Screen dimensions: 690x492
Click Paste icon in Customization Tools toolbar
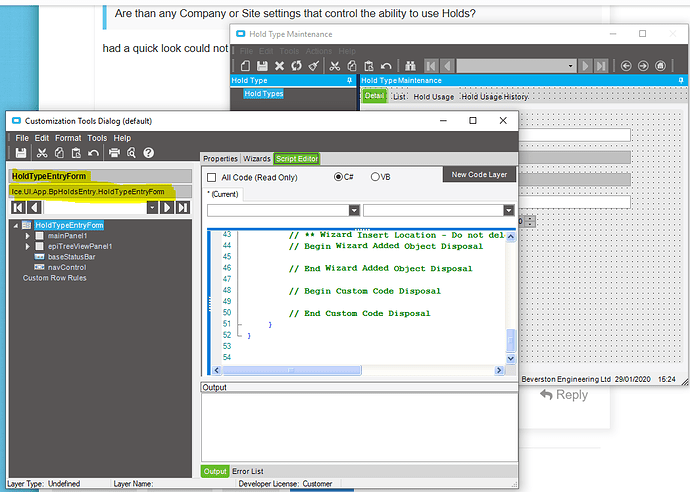click(x=76, y=153)
